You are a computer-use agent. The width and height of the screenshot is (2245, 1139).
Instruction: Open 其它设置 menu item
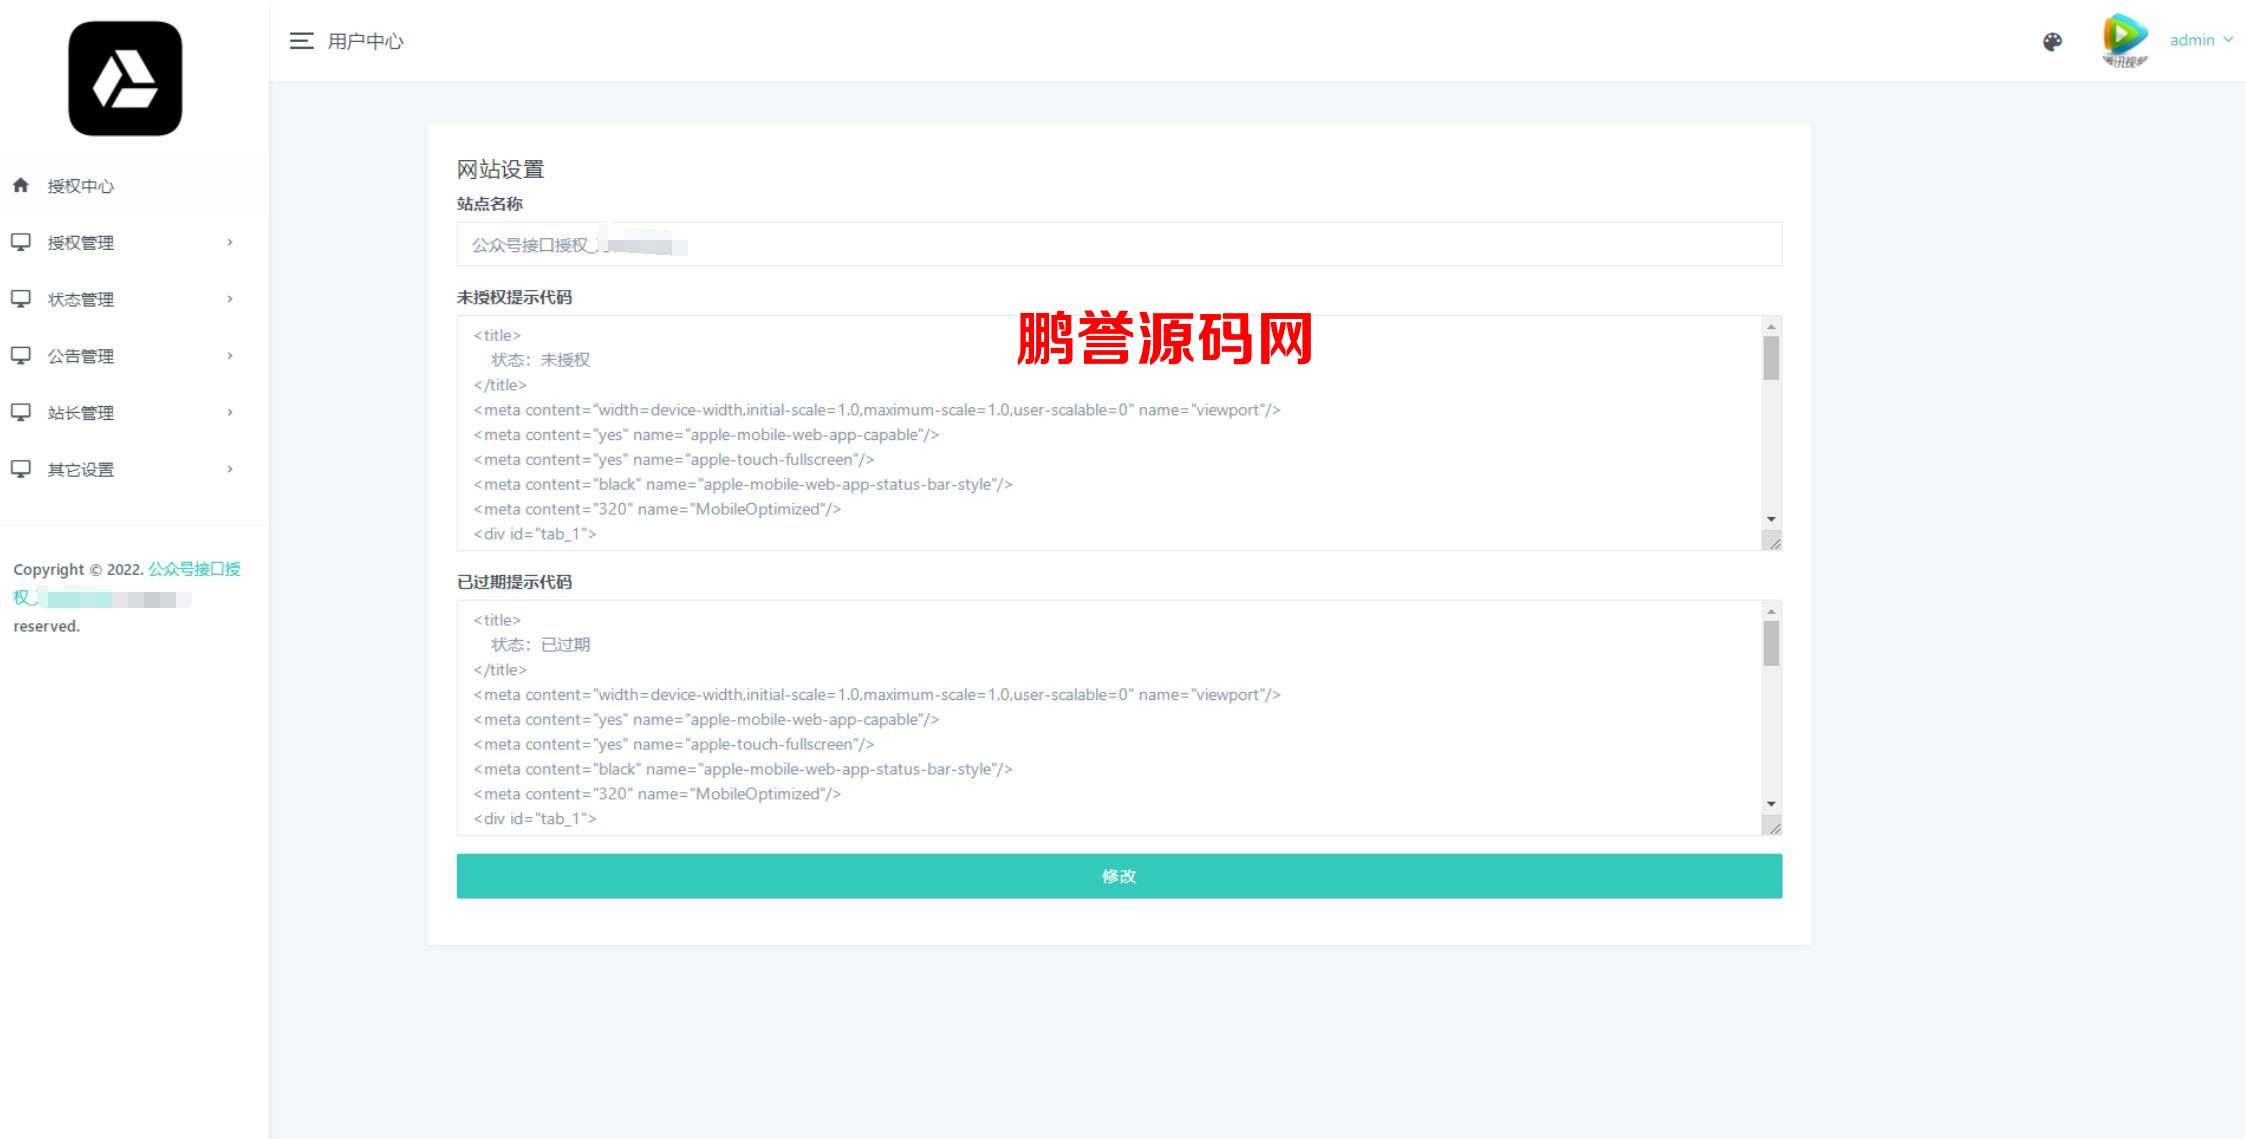(x=81, y=470)
